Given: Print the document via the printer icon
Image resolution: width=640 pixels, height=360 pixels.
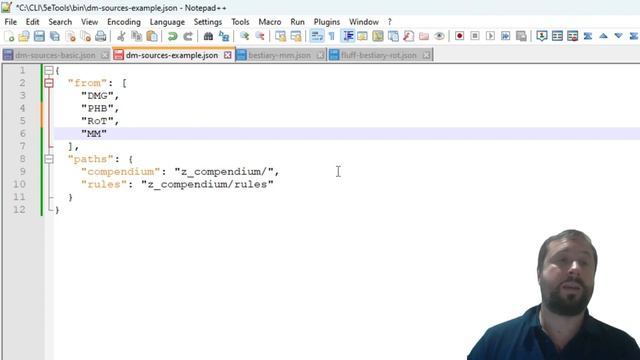Looking at the screenshot, I should pos(100,36).
